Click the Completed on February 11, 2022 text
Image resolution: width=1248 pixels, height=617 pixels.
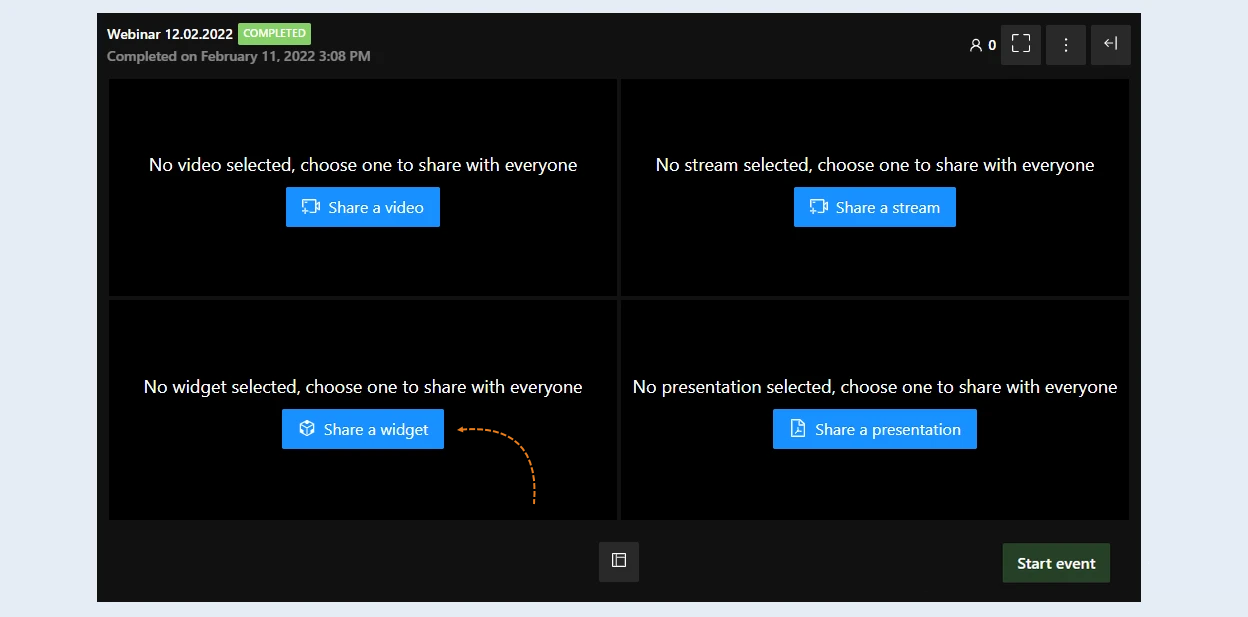(239, 56)
